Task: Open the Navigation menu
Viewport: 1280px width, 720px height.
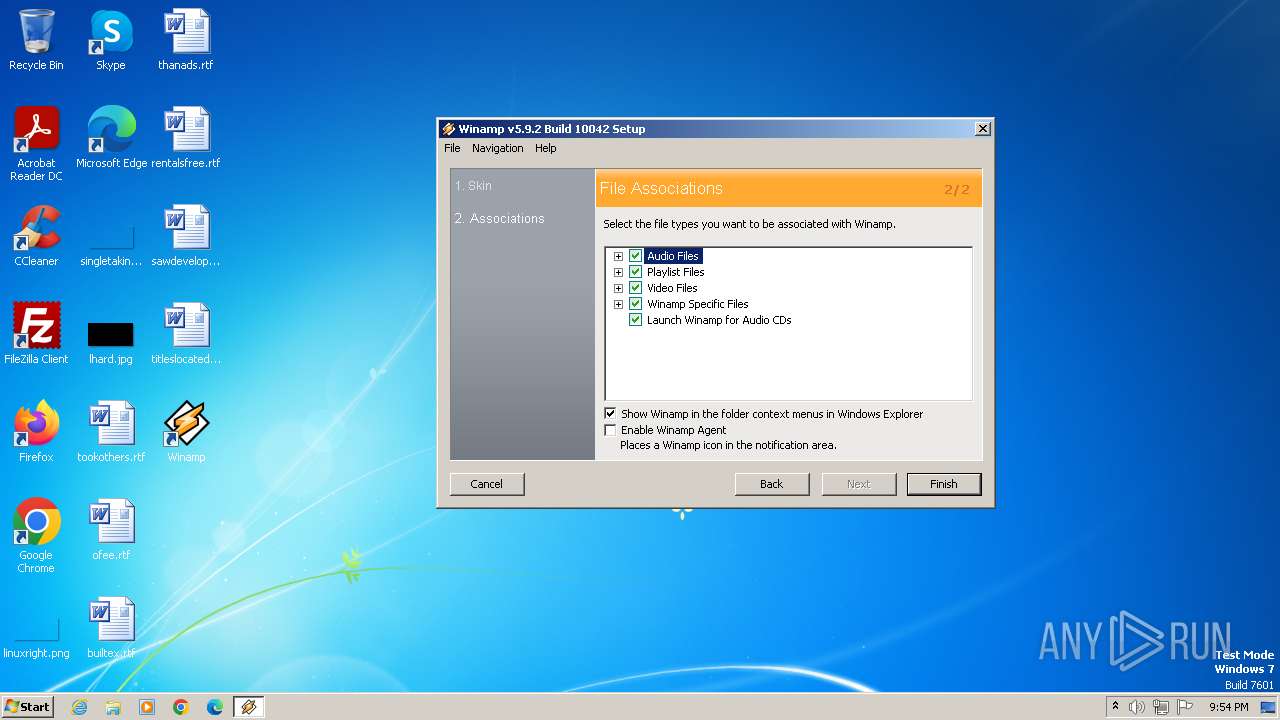Action: pyautogui.click(x=497, y=148)
